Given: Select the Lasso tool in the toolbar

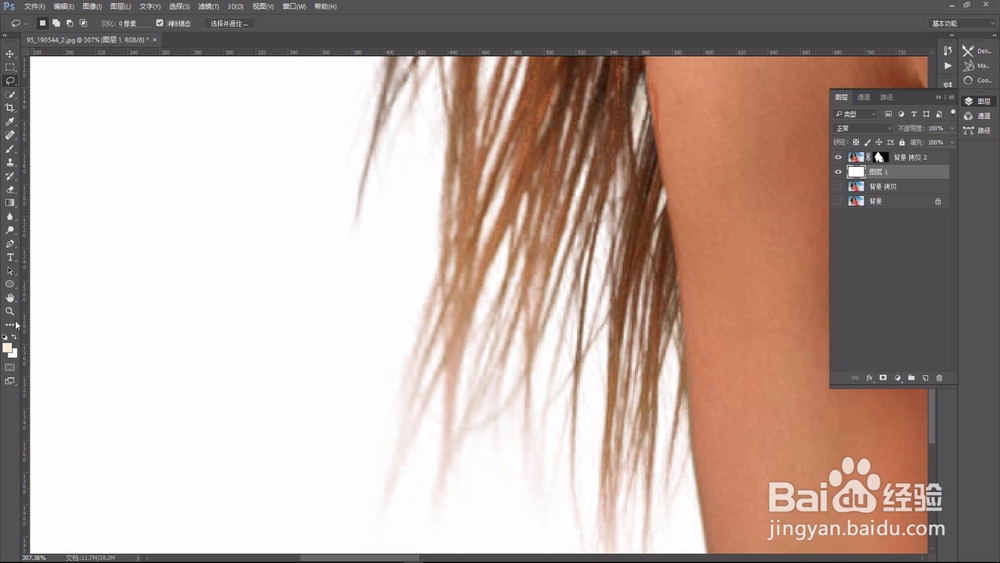Looking at the screenshot, I should [10, 81].
